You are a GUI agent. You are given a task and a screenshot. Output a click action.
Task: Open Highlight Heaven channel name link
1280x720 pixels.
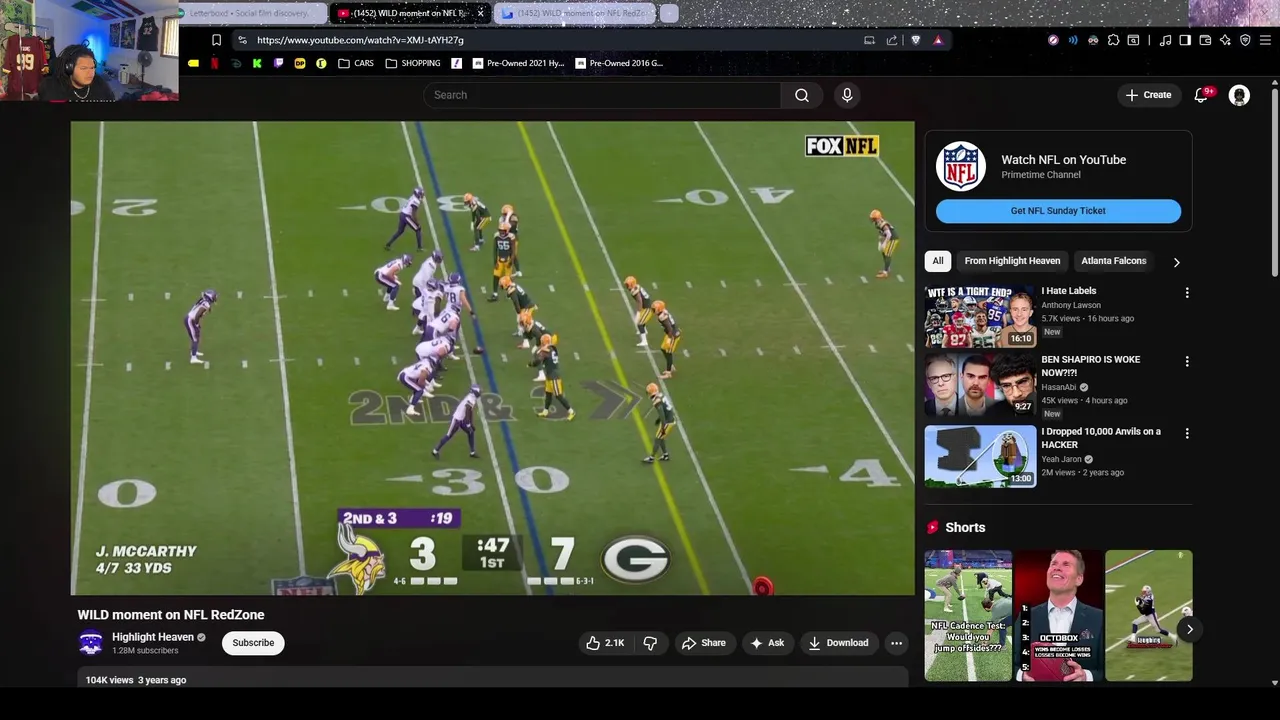pos(153,637)
